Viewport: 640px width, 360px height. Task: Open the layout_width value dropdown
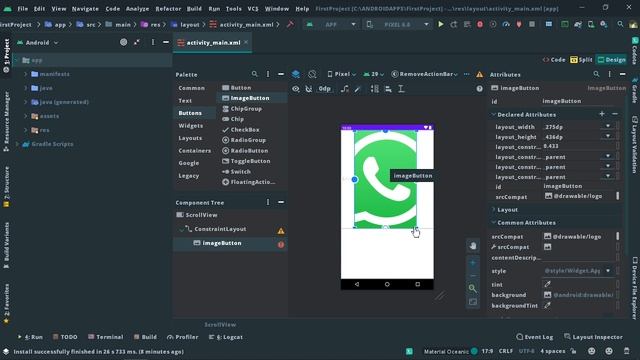(x=608, y=126)
